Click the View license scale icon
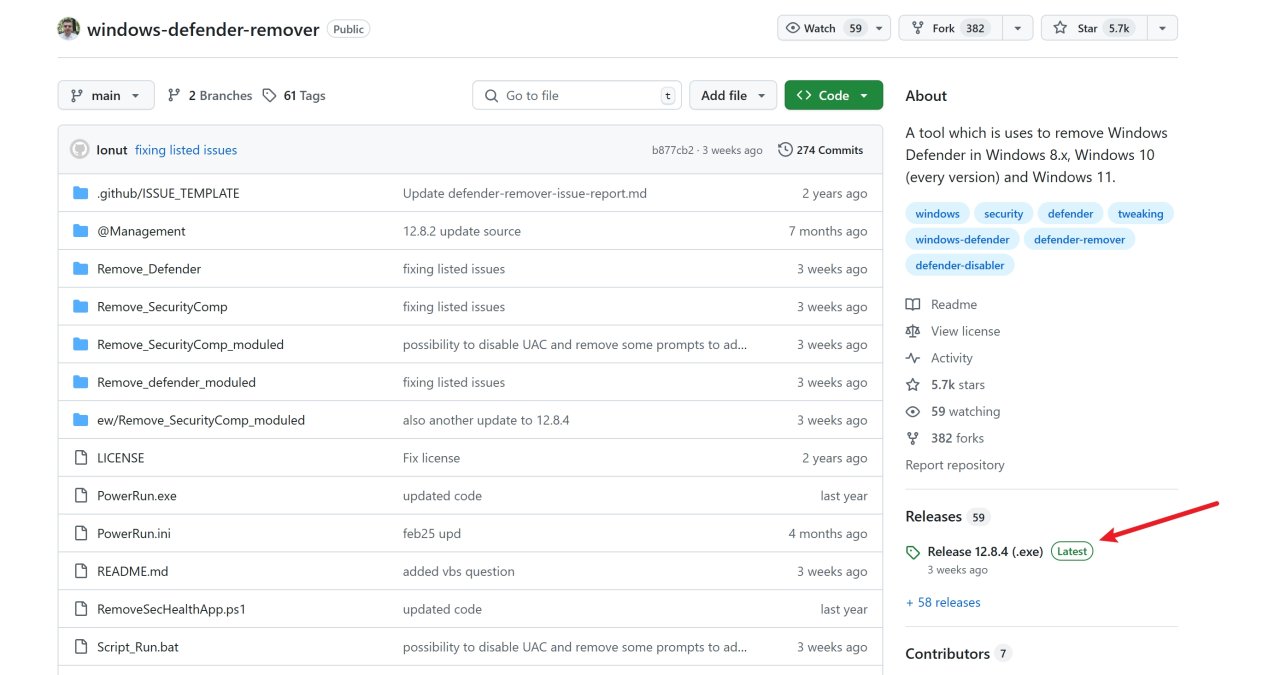Viewport: 1280px width, 675px height. tap(912, 332)
